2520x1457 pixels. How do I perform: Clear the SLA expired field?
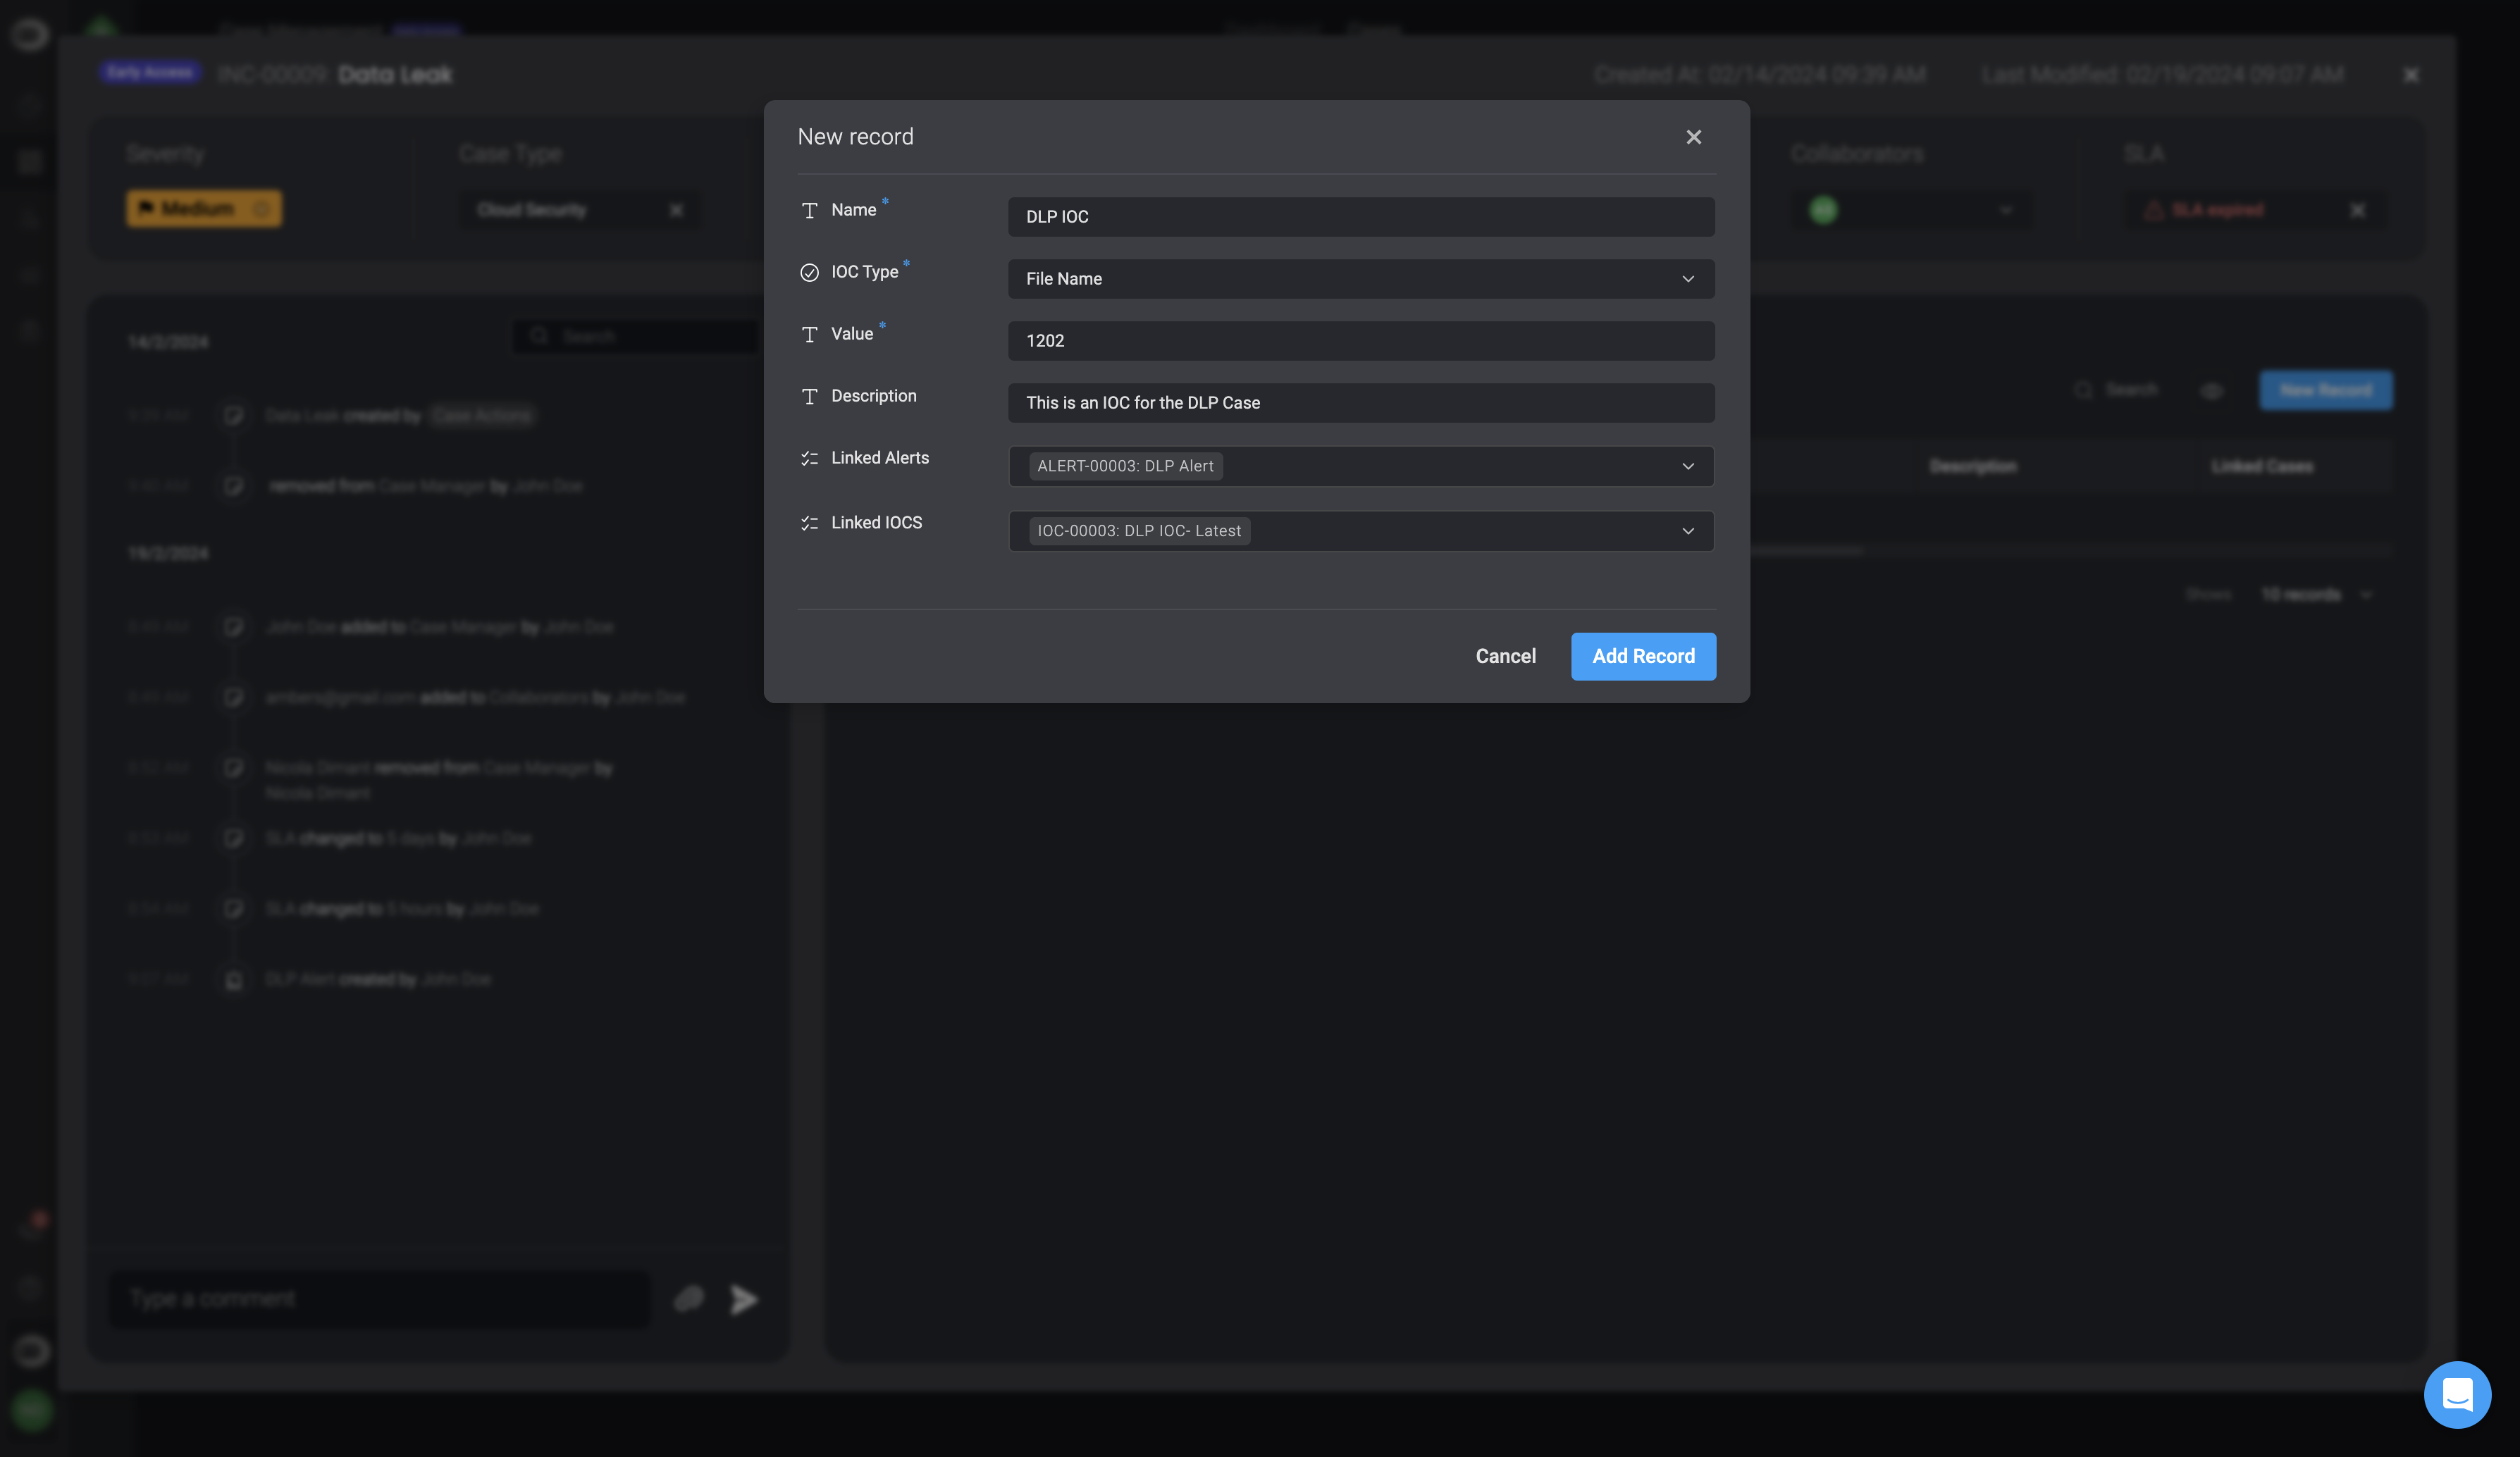tap(2358, 210)
